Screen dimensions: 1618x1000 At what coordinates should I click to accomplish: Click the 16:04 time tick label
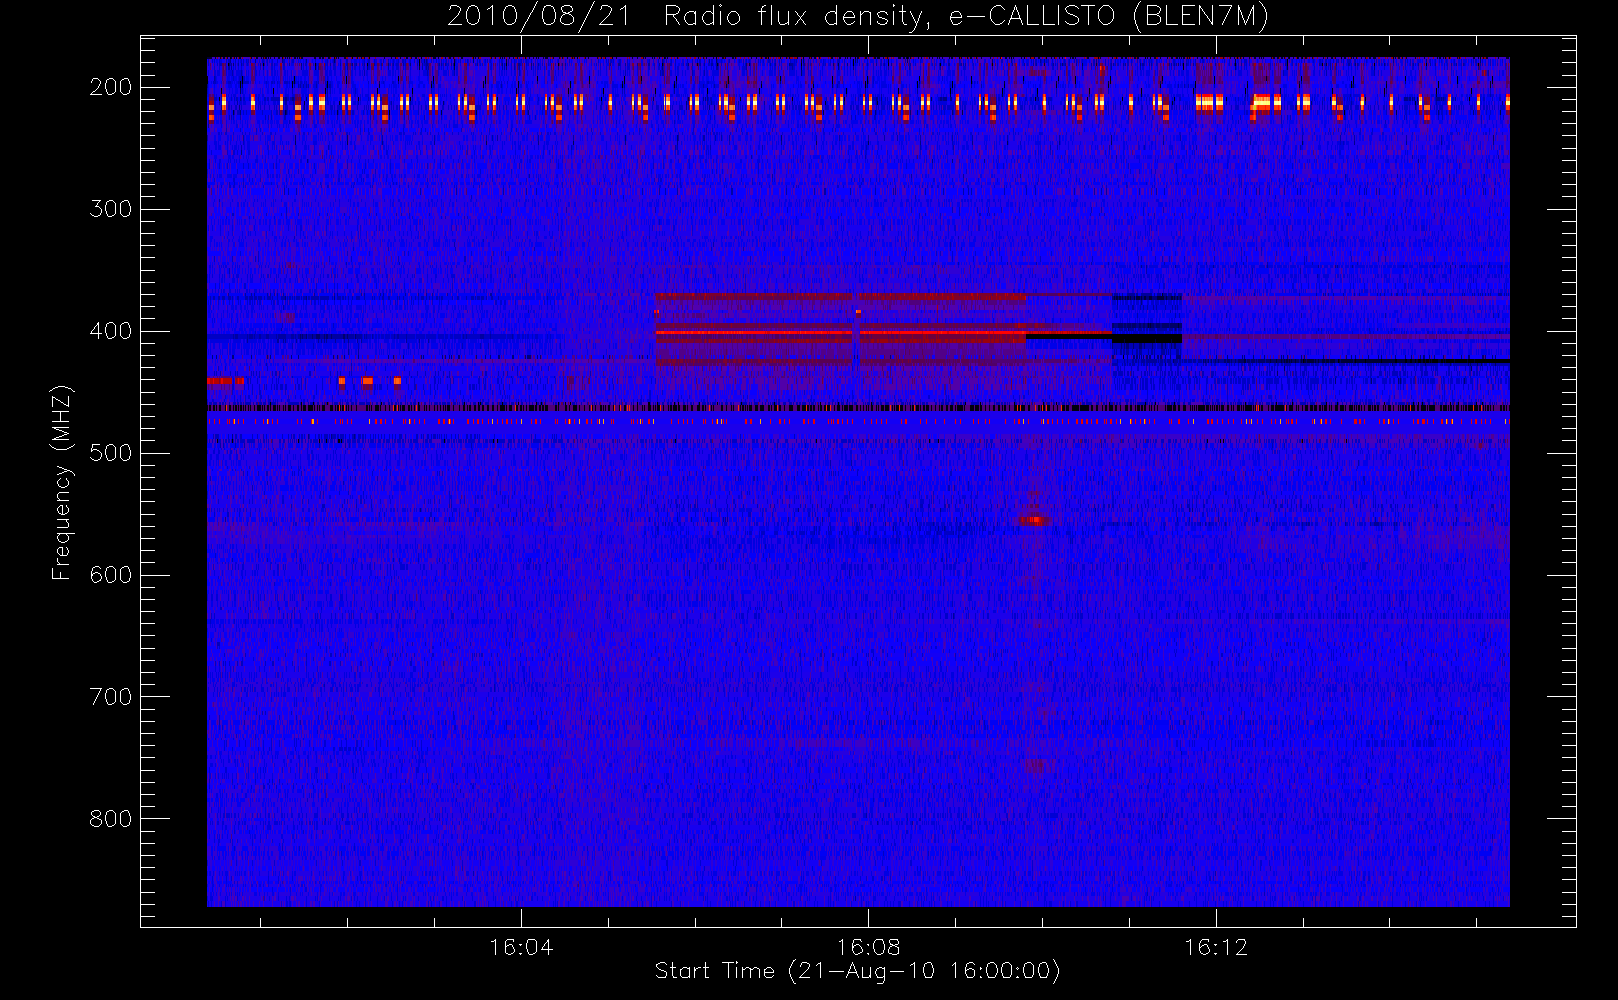pyautogui.click(x=521, y=947)
